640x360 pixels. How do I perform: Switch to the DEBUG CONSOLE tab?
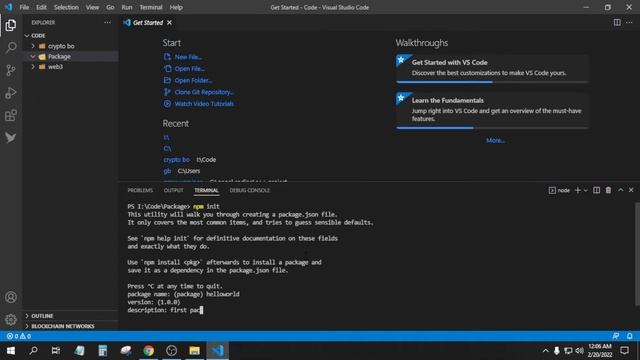(250, 190)
